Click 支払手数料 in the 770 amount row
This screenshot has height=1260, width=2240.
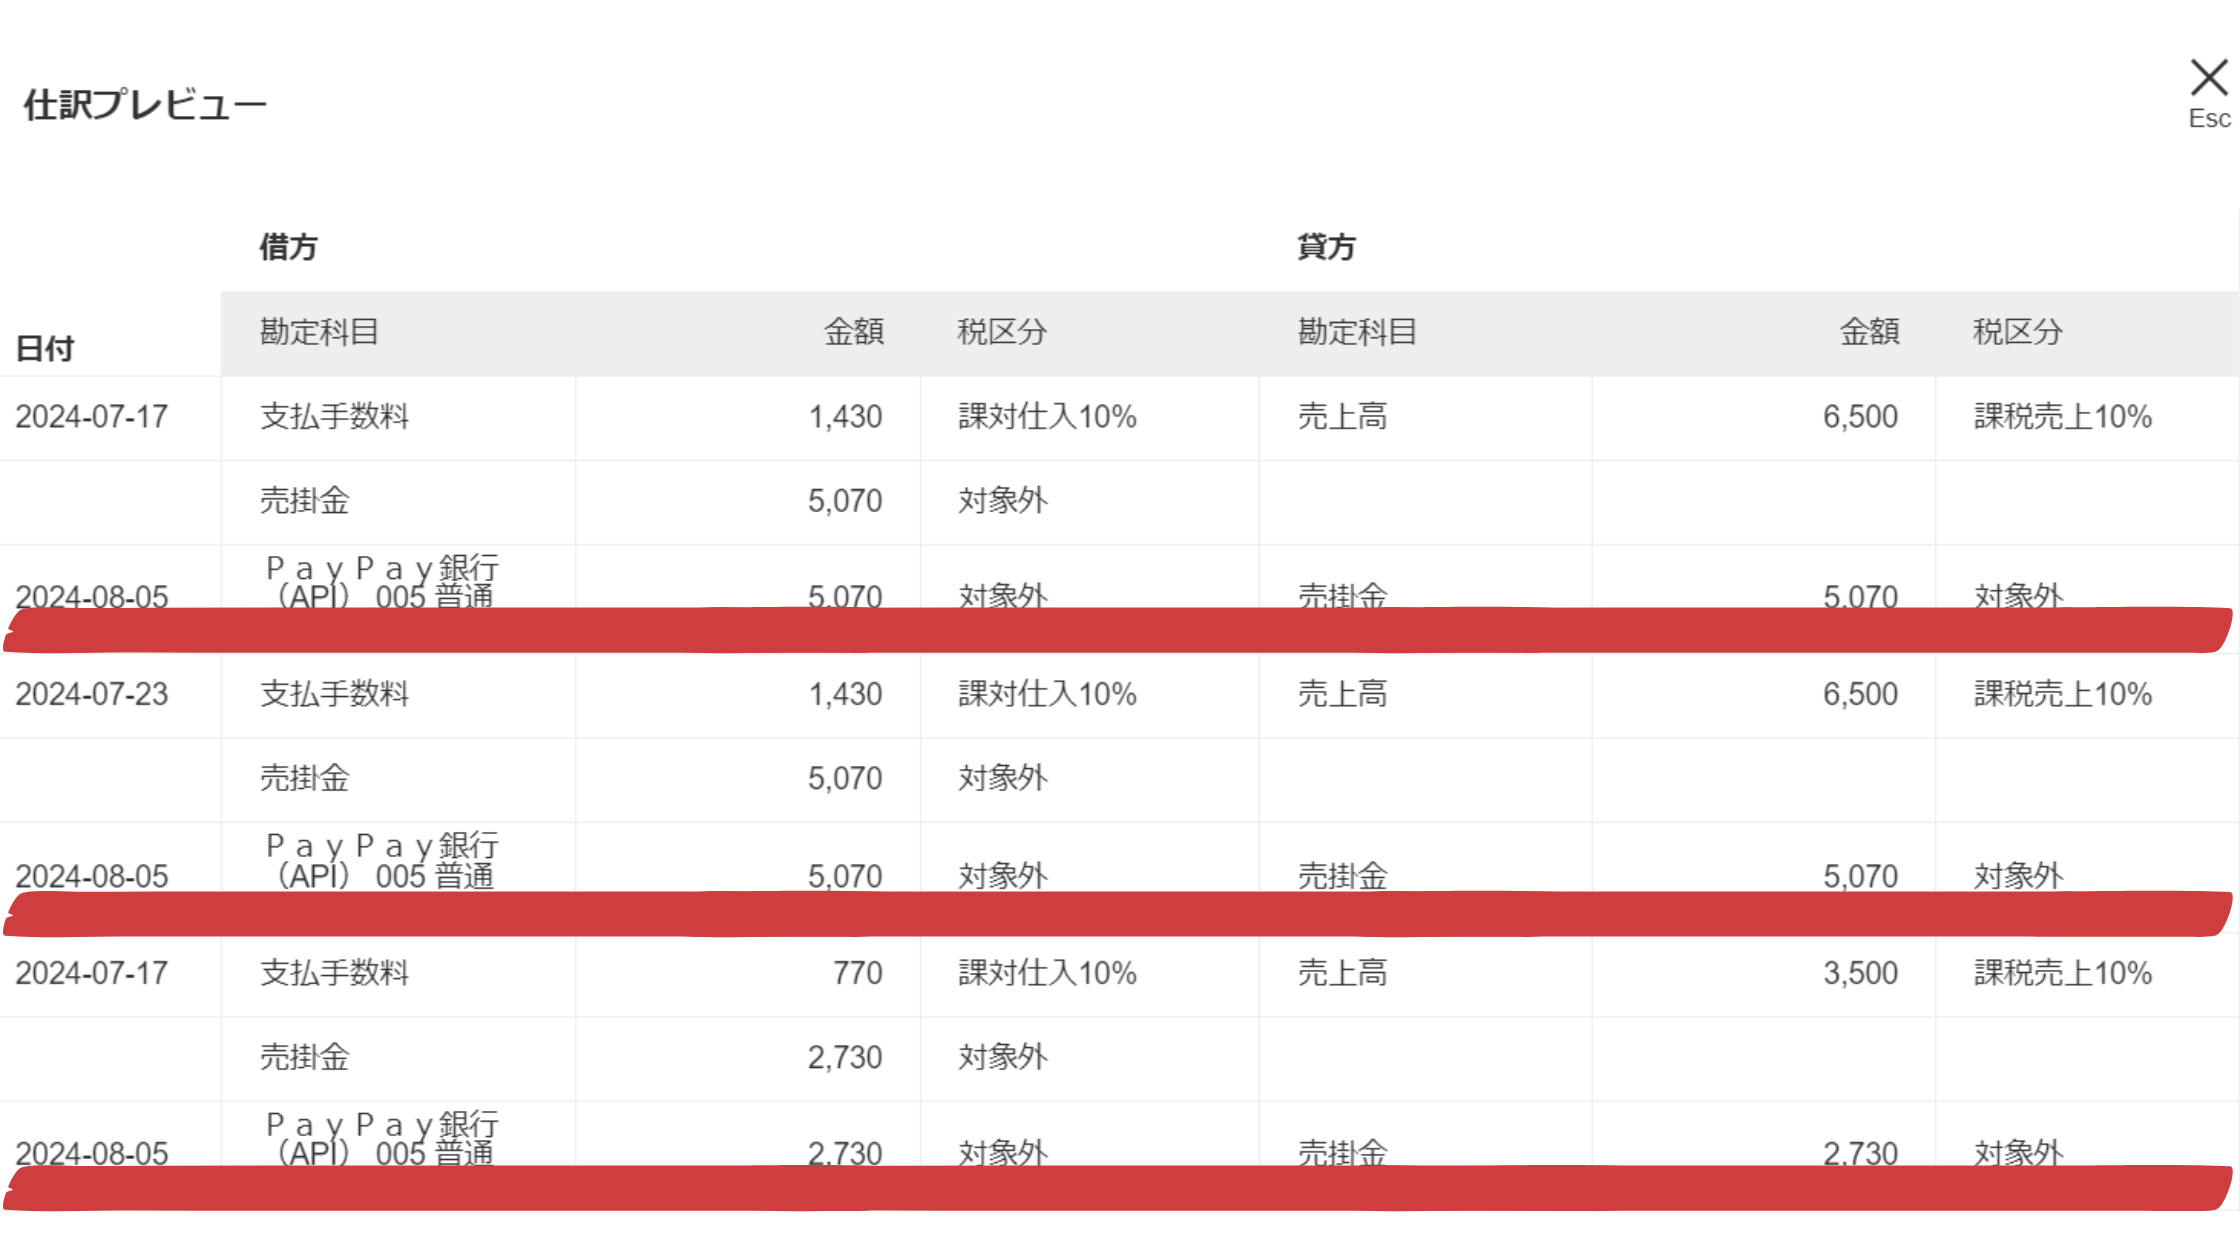pyautogui.click(x=335, y=973)
